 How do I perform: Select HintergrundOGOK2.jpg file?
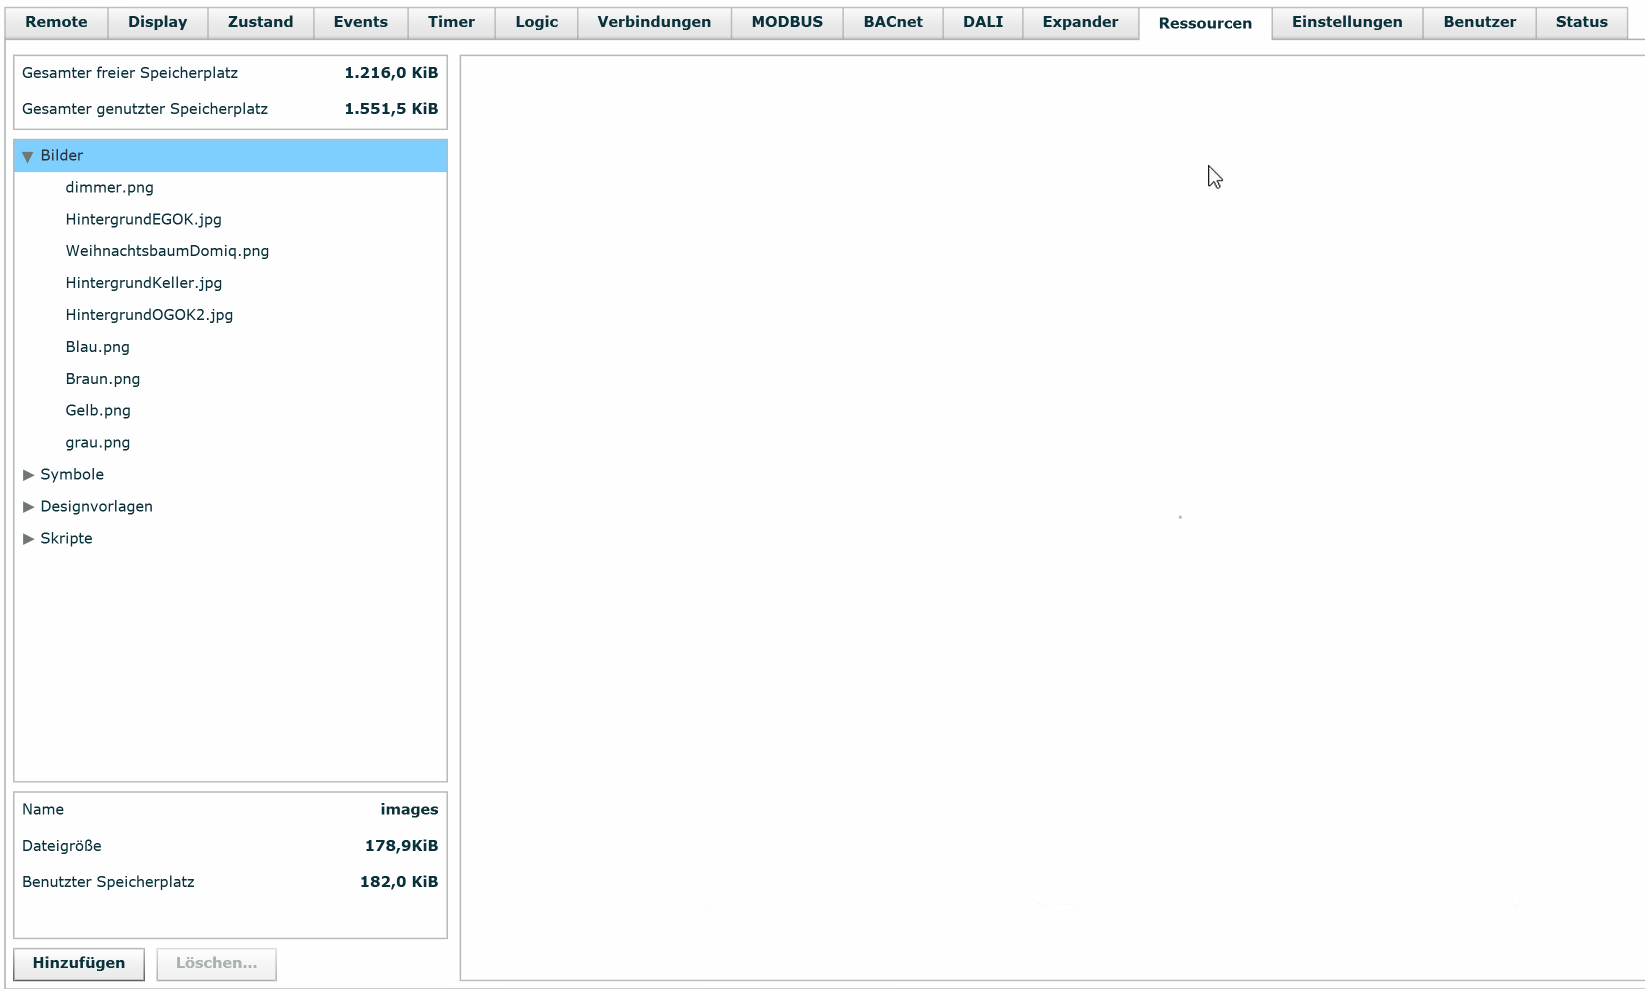(x=149, y=315)
